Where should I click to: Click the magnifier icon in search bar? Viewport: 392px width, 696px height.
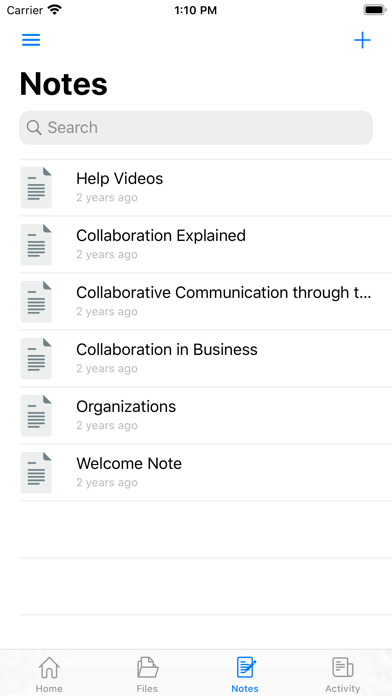[x=34, y=127]
